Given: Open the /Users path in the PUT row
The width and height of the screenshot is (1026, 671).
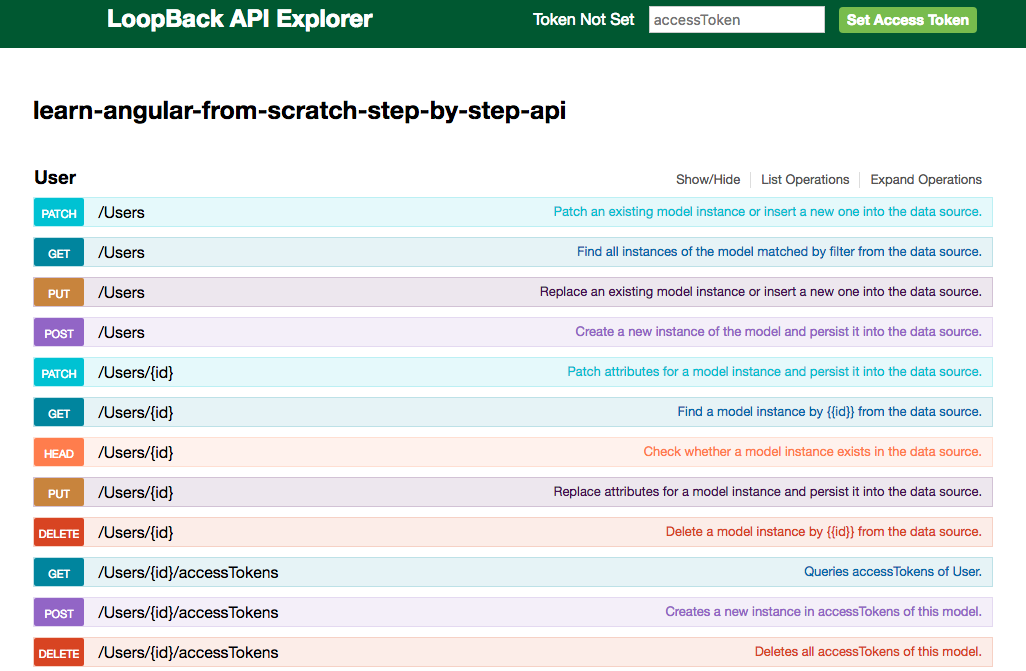Looking at the screenshot, I should click(x=121, y=293).
